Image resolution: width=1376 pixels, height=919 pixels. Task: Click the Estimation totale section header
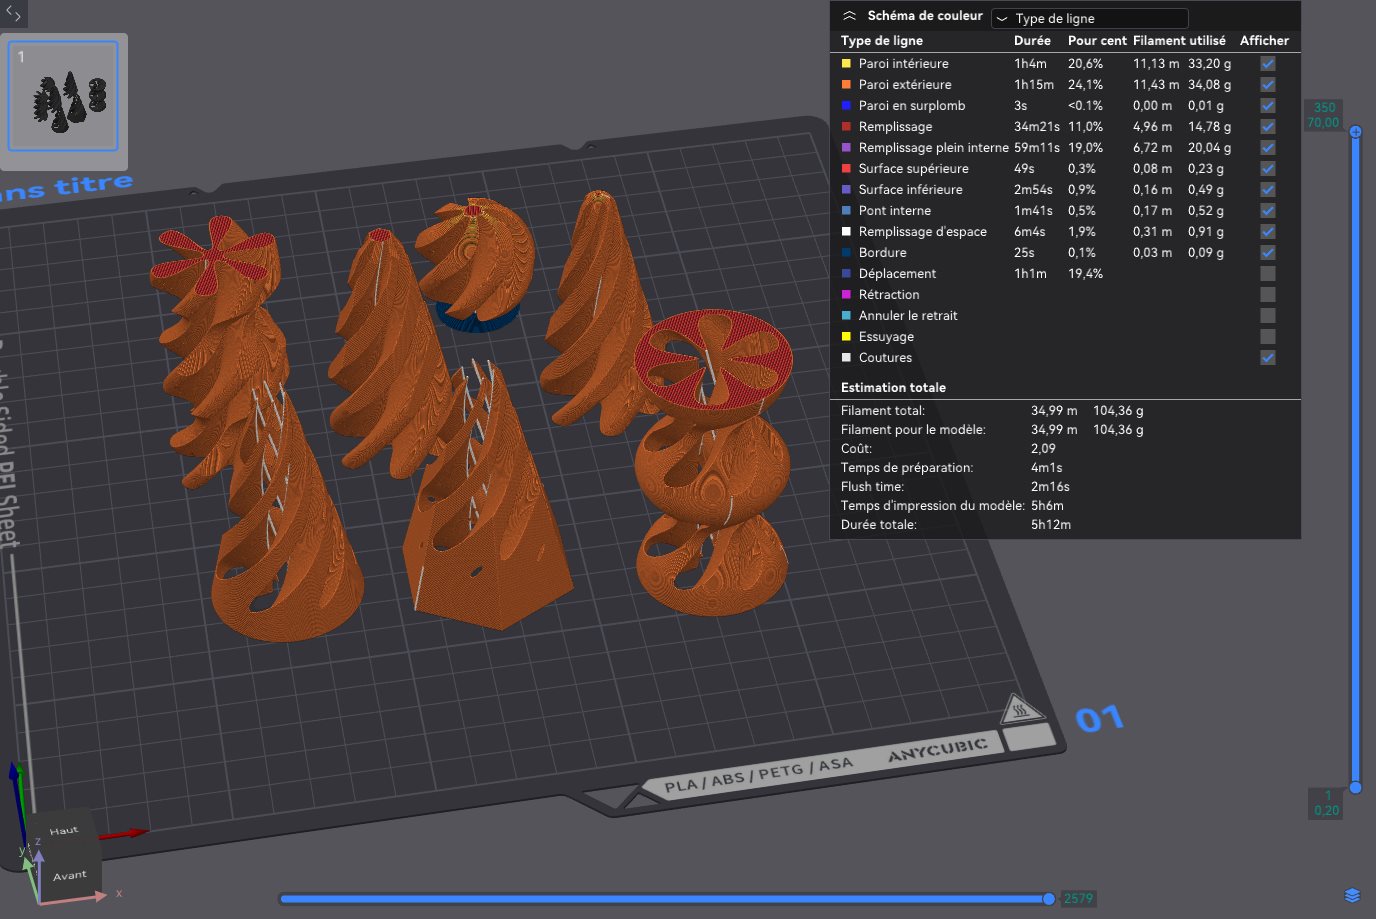[x=893, y=388]
